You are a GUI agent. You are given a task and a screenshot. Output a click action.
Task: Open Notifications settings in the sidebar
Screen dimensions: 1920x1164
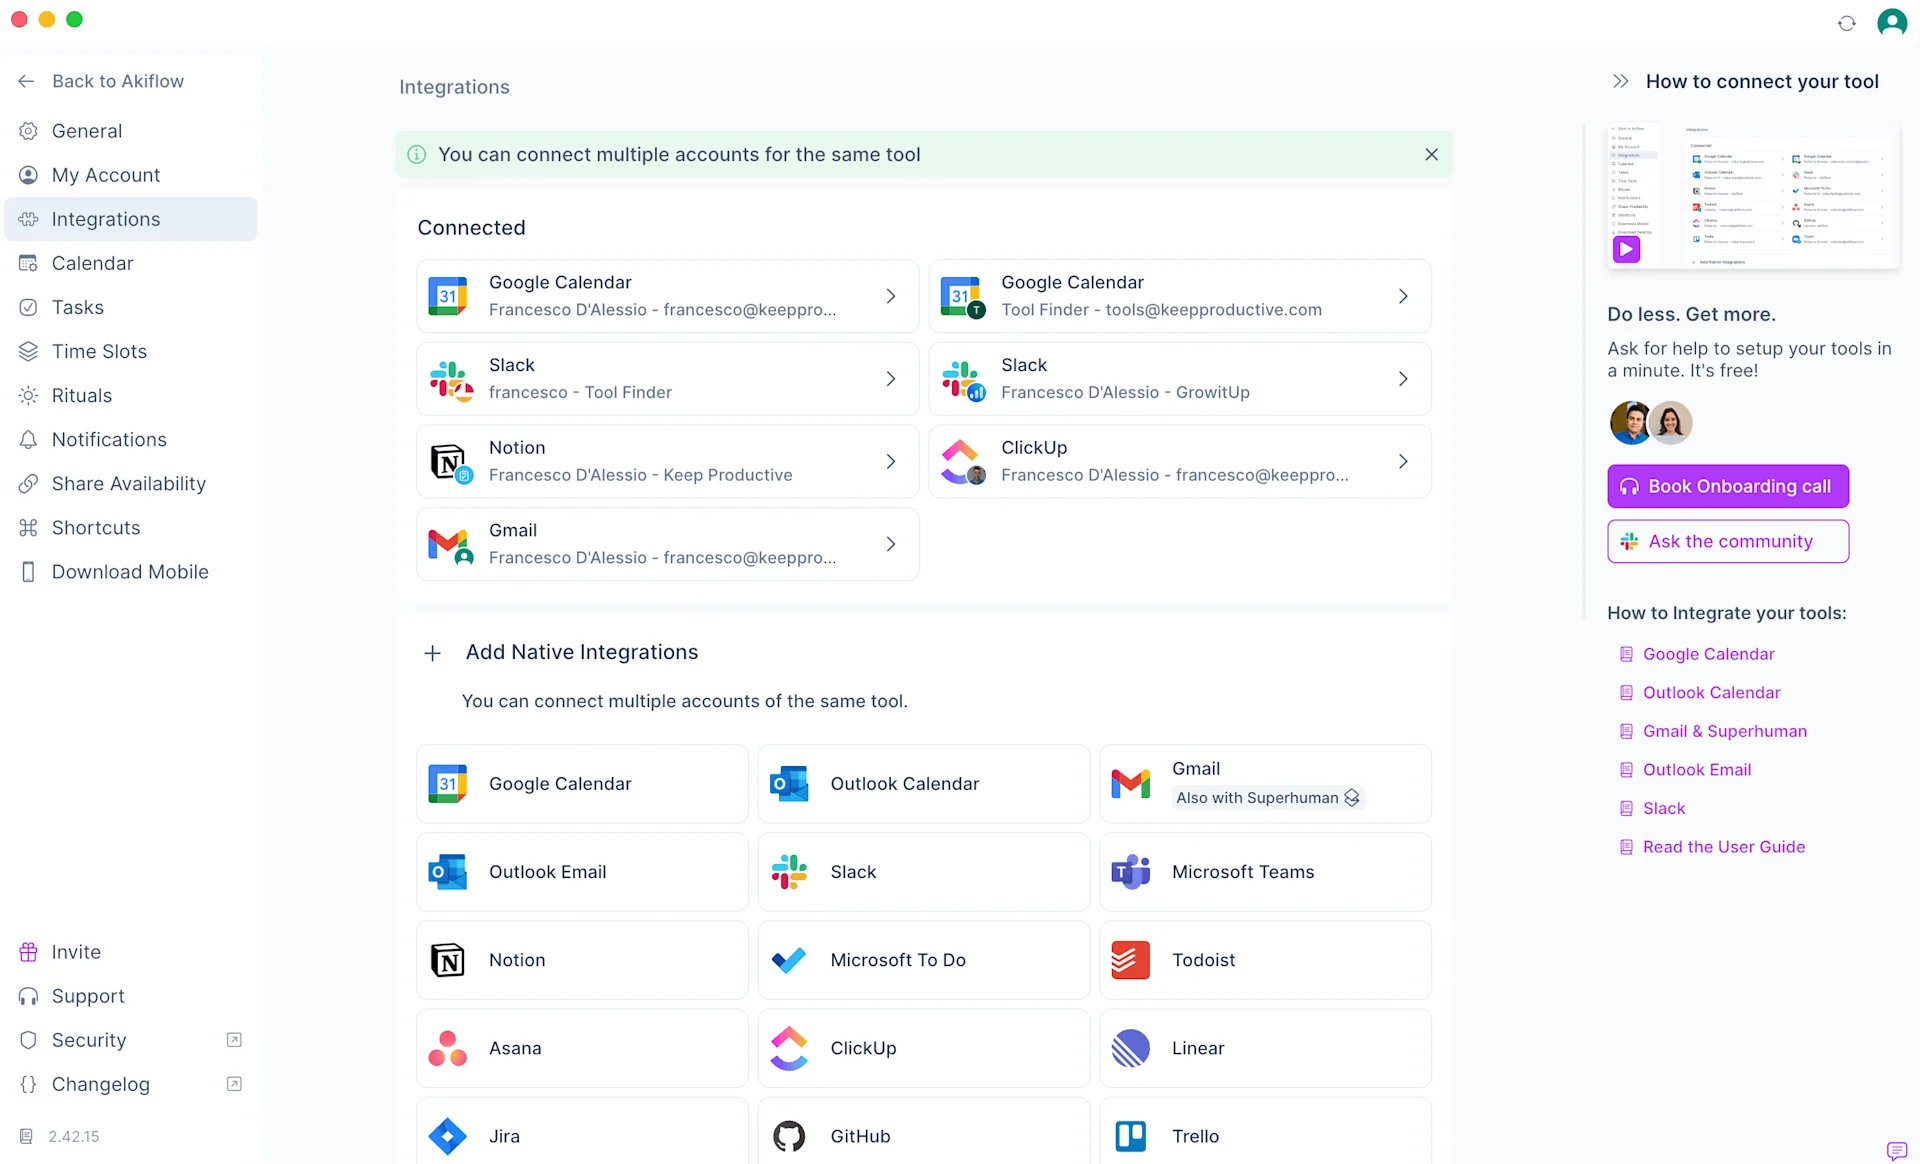(109, 439)
